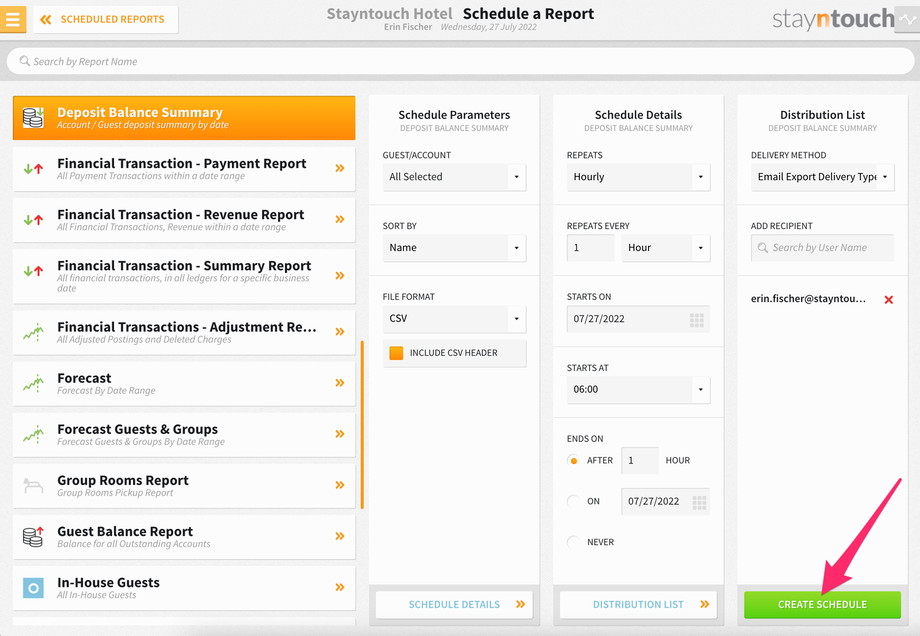
Task: Open the In-House Guests report
Action: [x=184, y=587]
